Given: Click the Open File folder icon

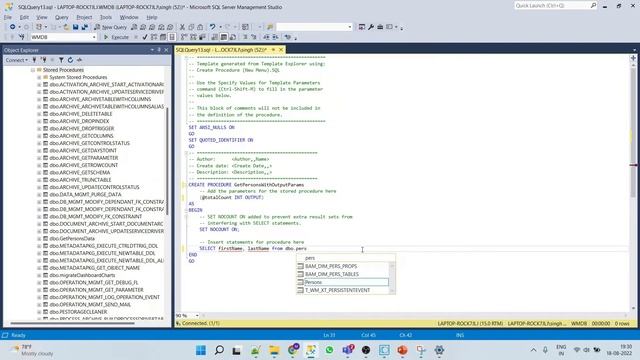Looking at the screenshot, I should click(66, 27).
